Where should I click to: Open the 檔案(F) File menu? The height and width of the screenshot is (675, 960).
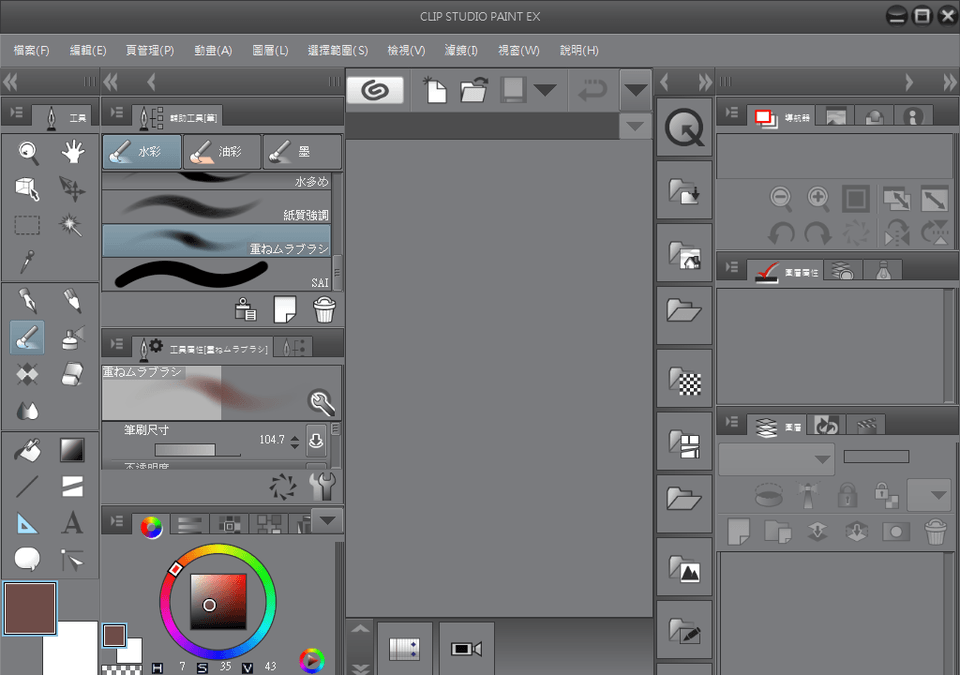click(x=32, y=50)
